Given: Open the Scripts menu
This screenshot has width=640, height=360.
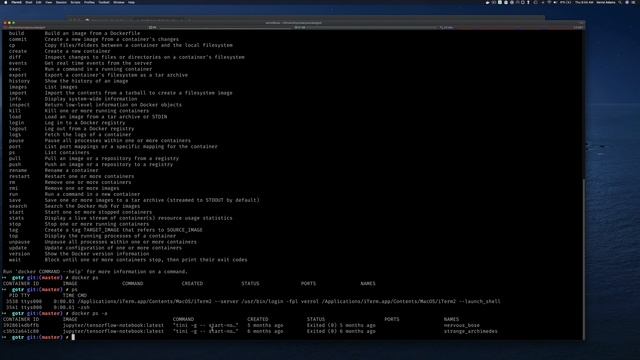Looking at the screenshot, I should click(x=75, y=2).
